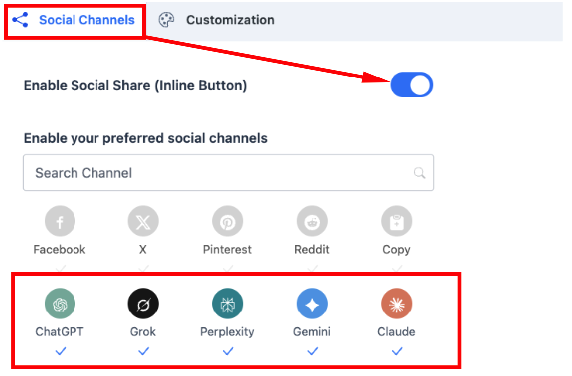Viewport: 572px width, 376px height.
Task: Click the magnifier icon in search box
Action: (420, 173)
